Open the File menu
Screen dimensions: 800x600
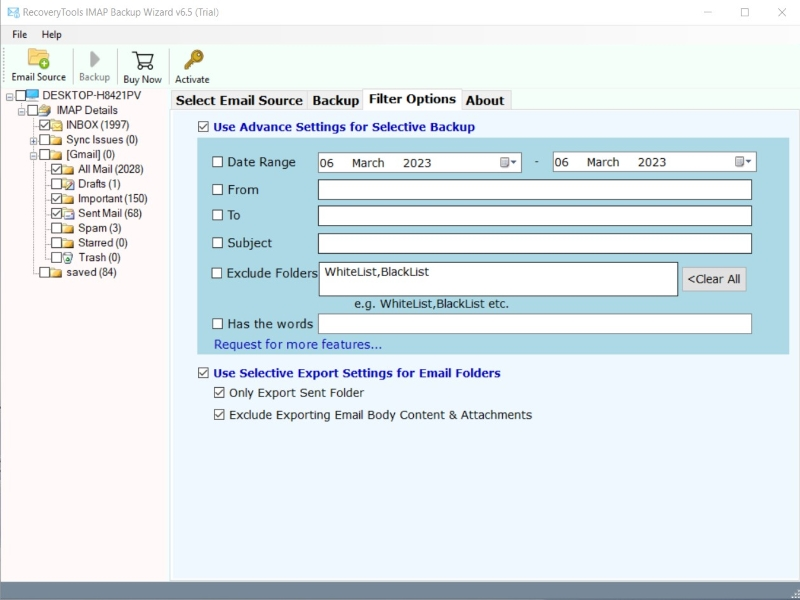click(20, 35)
